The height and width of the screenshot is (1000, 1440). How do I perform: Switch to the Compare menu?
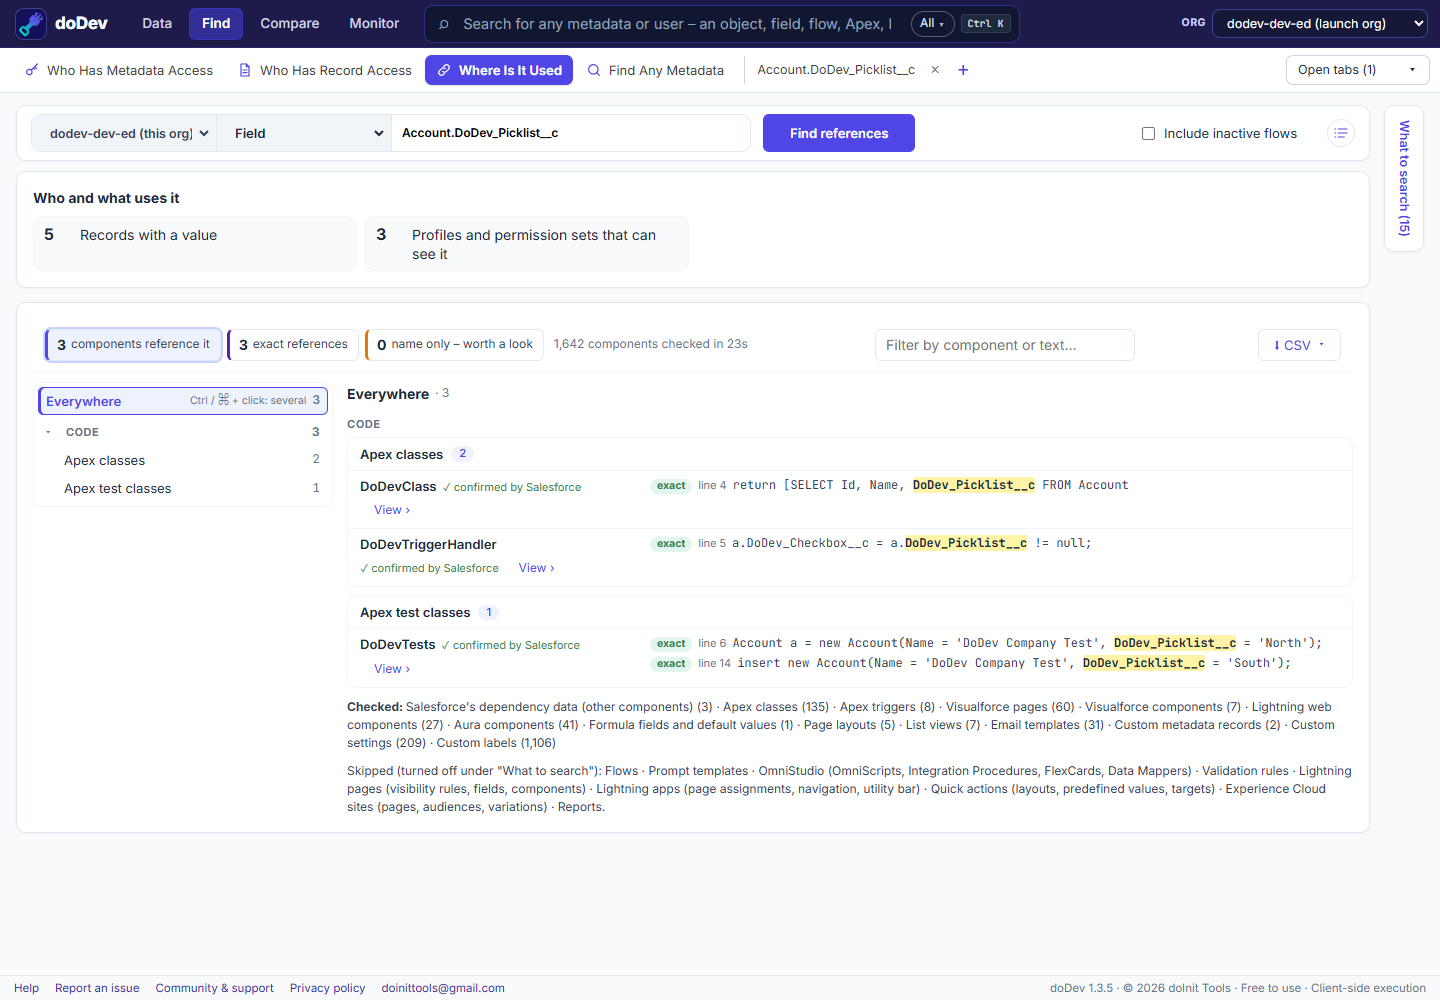pos(290,23)
